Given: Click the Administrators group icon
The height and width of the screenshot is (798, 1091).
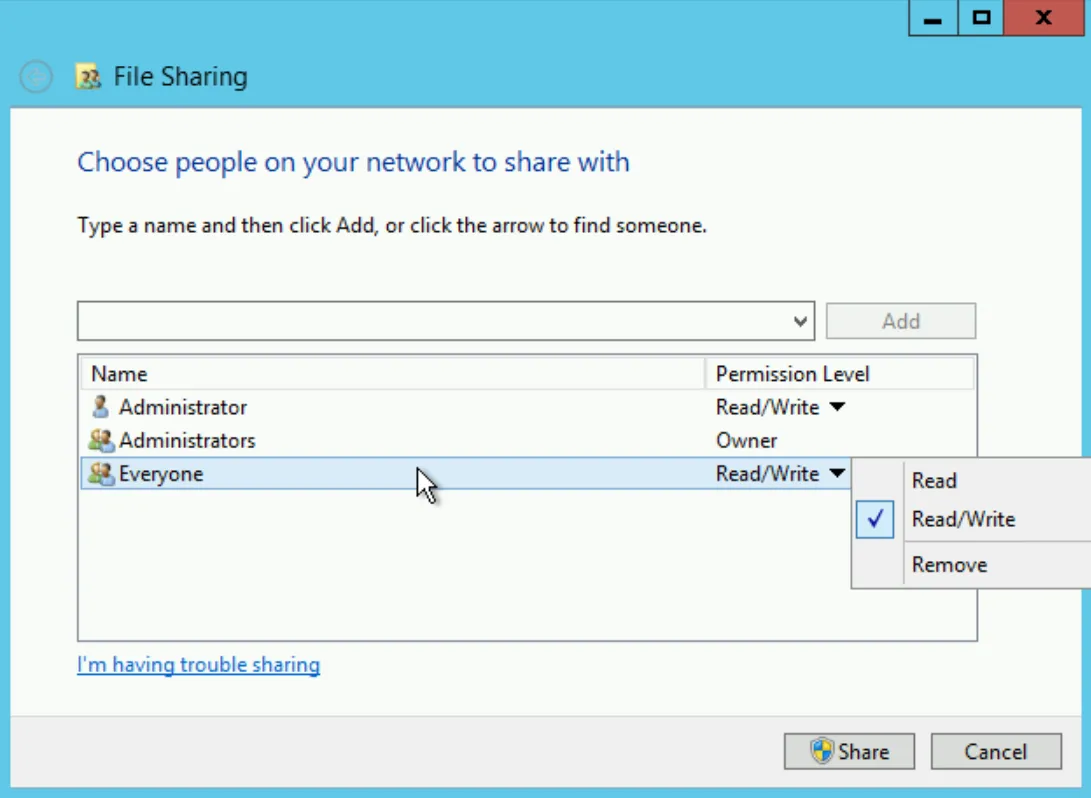Looking at the screenshot, I should point(102,440).
